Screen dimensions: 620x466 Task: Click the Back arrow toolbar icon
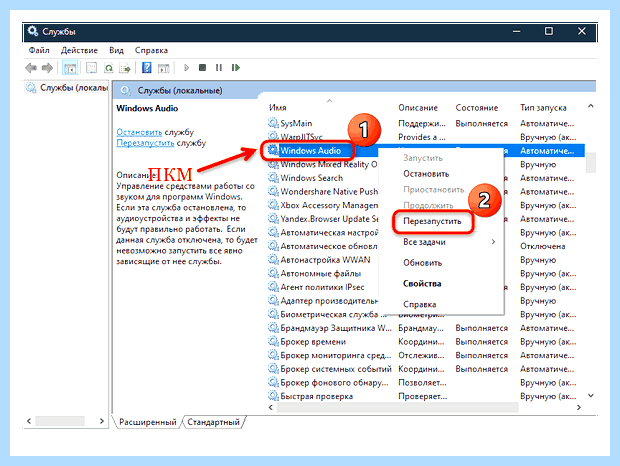click(x=30, y=68)
